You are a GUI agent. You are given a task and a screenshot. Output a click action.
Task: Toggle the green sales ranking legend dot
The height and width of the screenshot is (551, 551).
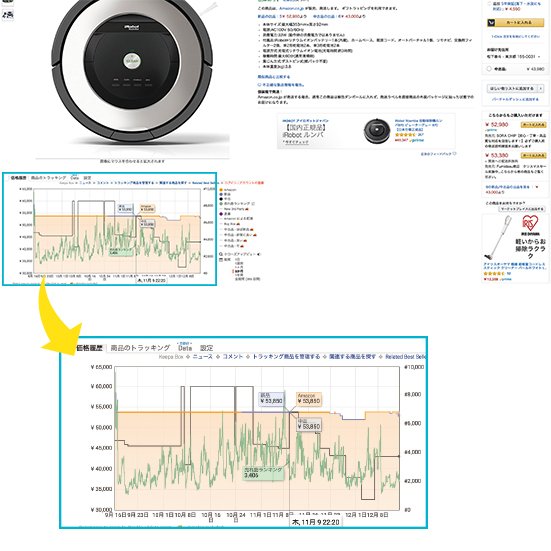click(221, 204)
